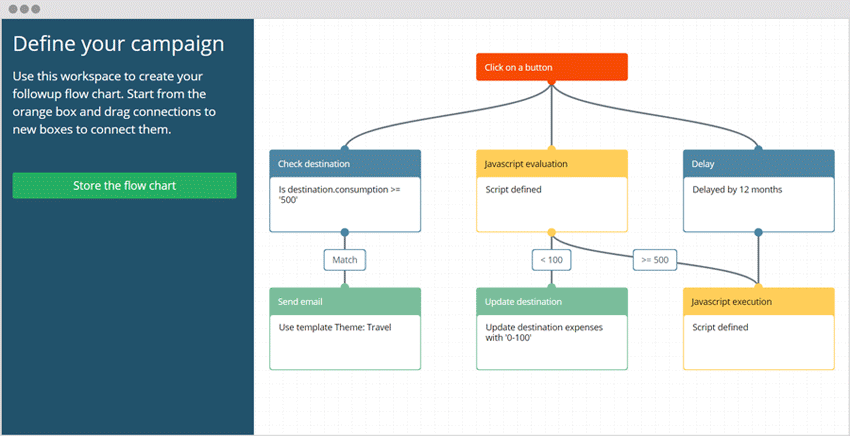Click the output dot below Check destination box
This screenshot has width=850, height=436.
(x=345, y=232)
